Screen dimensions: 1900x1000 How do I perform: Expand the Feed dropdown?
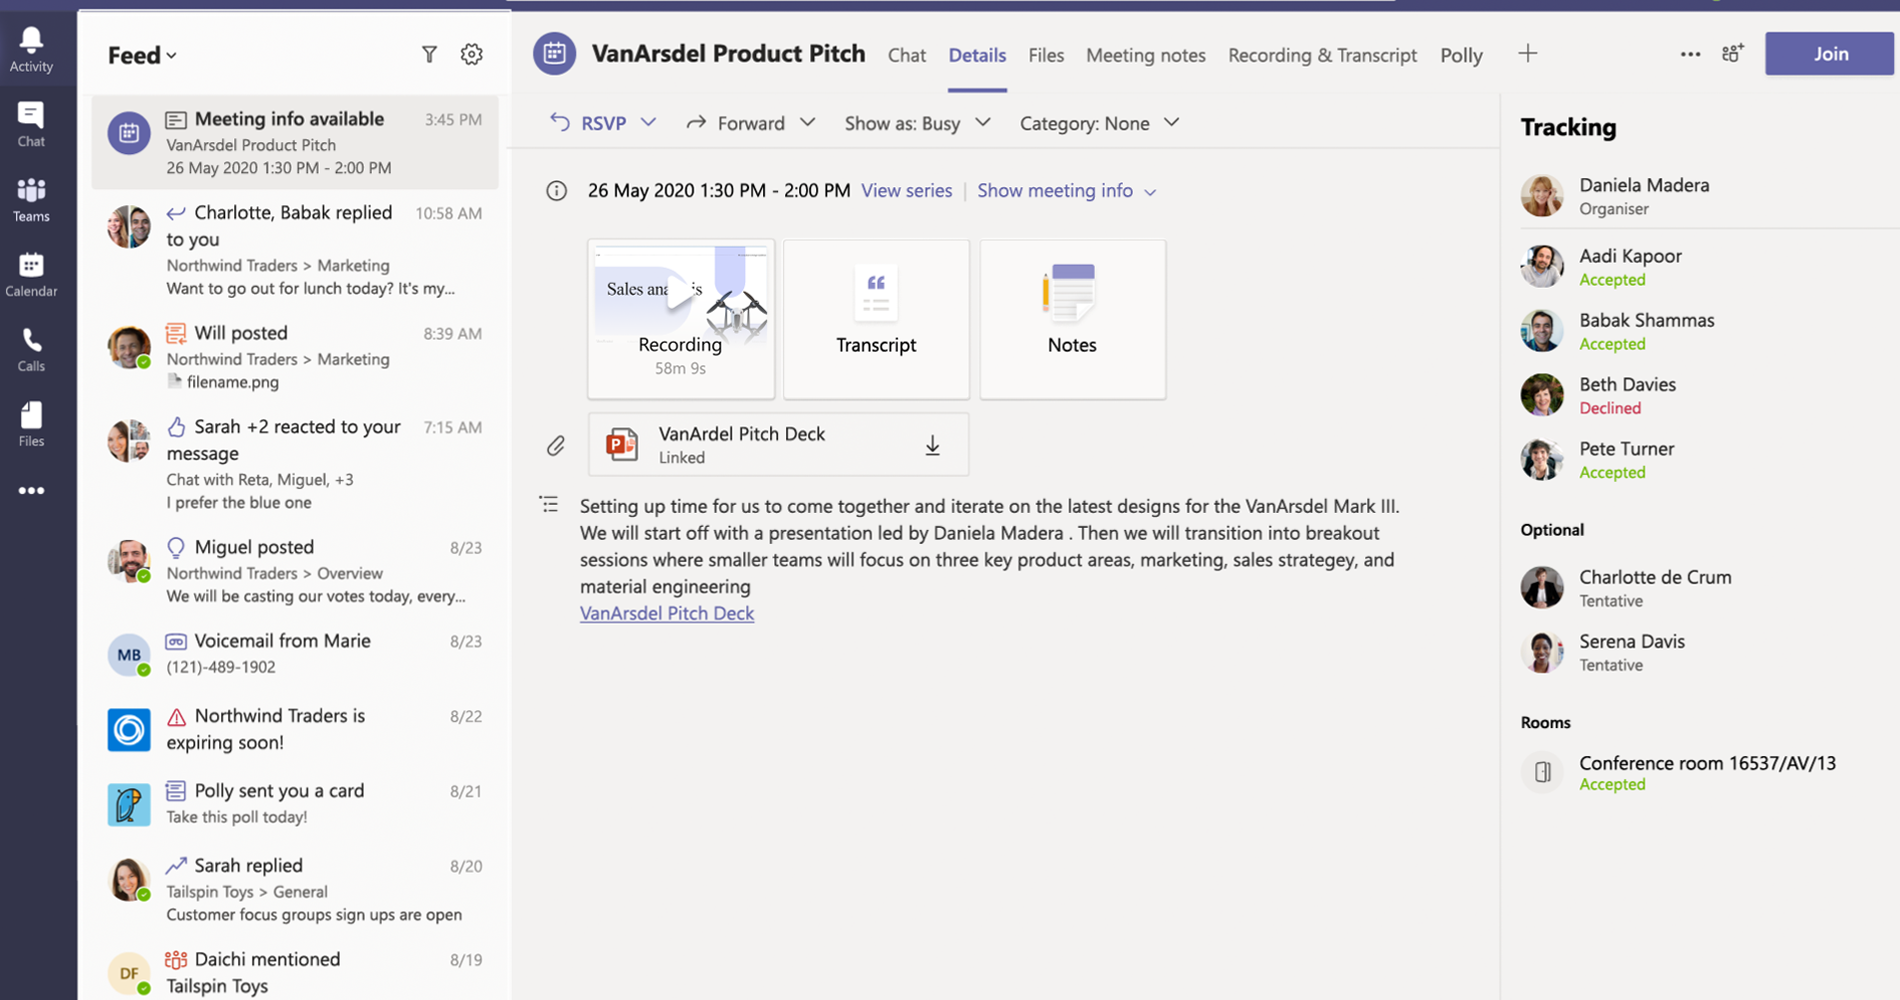tap(142, 55)
